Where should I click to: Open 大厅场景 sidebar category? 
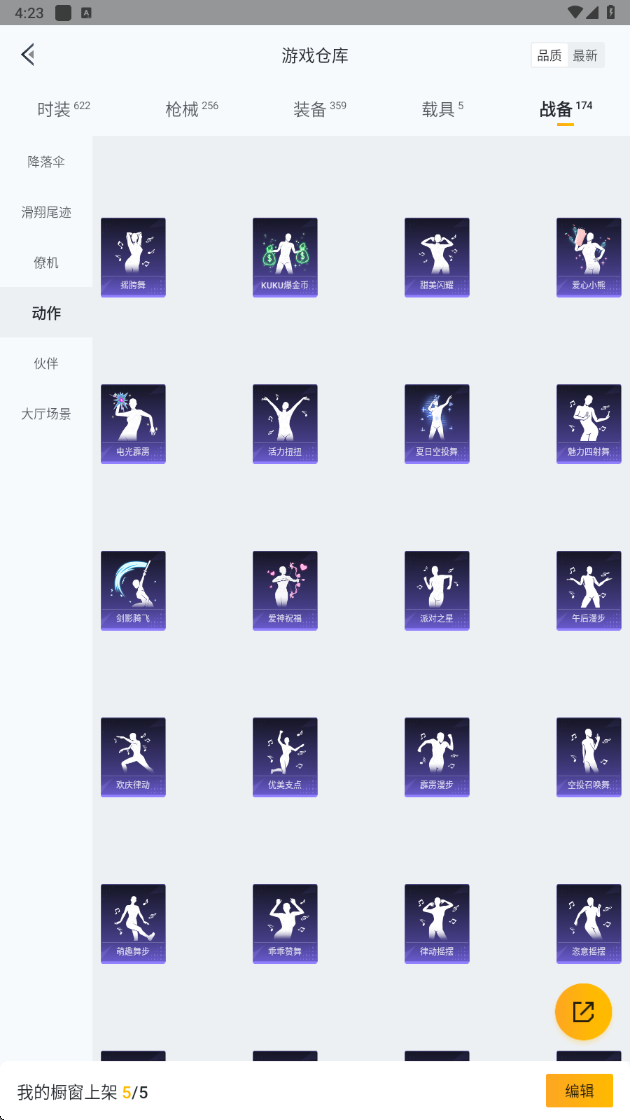46,414
